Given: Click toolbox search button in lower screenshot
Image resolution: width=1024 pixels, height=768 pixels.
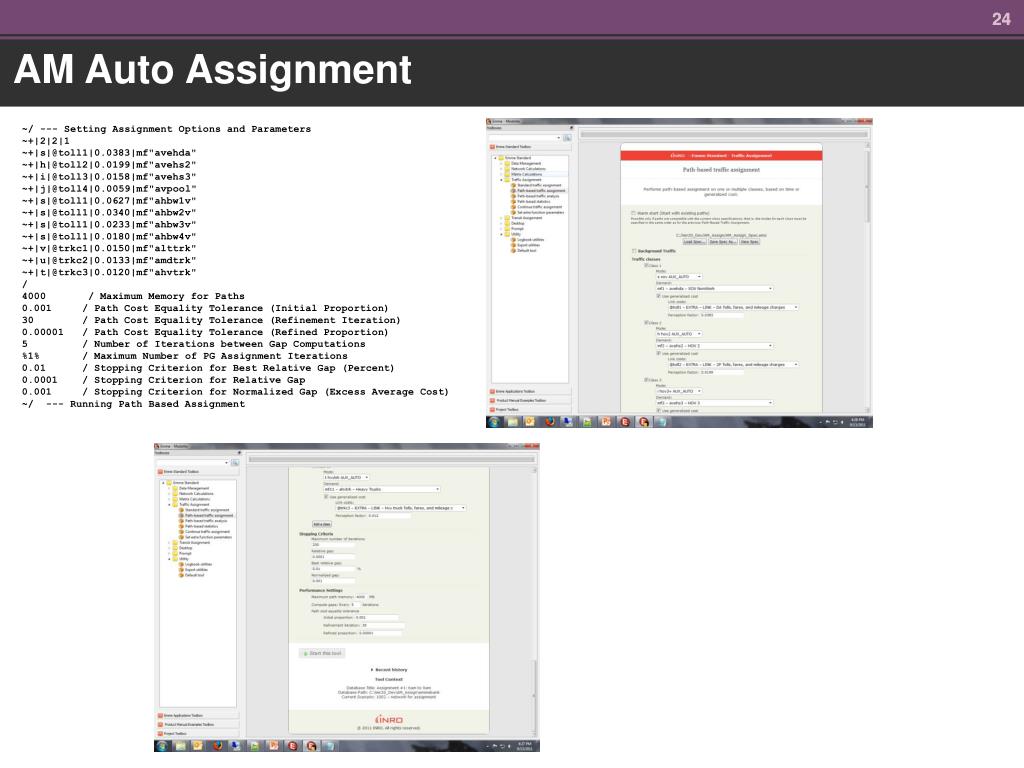Looking at the screenshot, I should click(235, 462).
